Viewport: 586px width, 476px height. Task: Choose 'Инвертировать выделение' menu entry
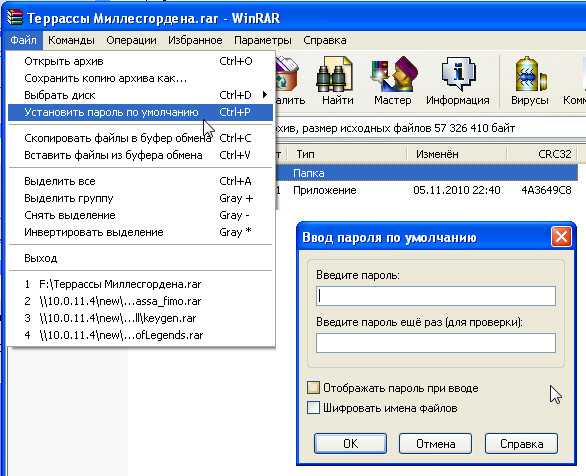click(x=140, y=232)
